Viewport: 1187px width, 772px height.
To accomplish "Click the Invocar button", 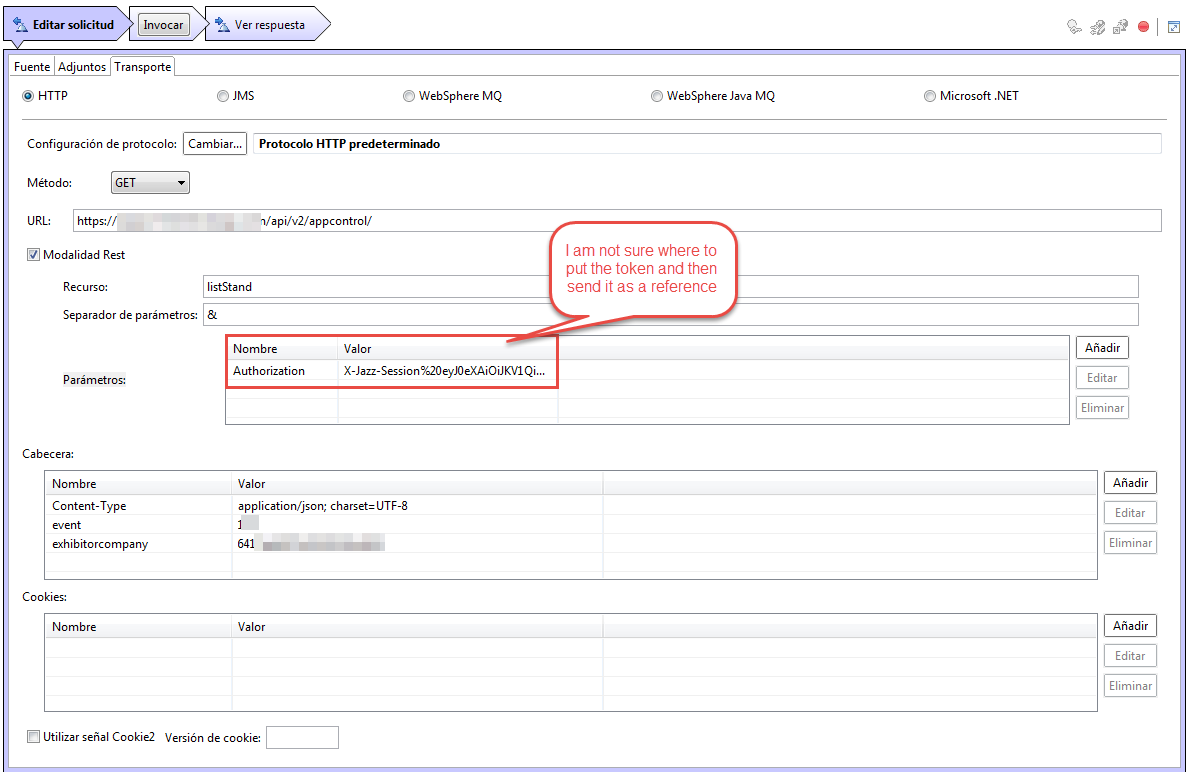I will point(161,24).
